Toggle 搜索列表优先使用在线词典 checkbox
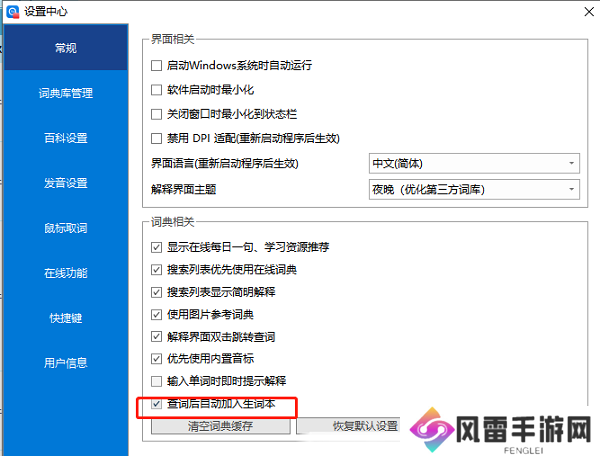 pos(156,270)
